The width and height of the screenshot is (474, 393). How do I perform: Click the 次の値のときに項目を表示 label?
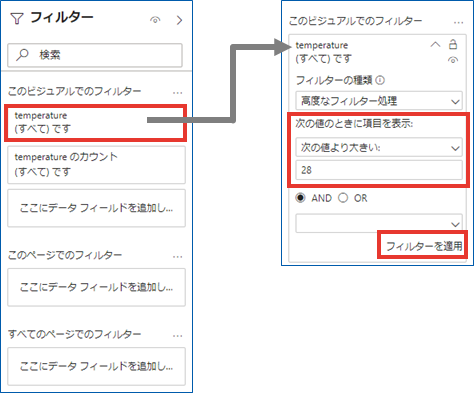pos(354,124)
